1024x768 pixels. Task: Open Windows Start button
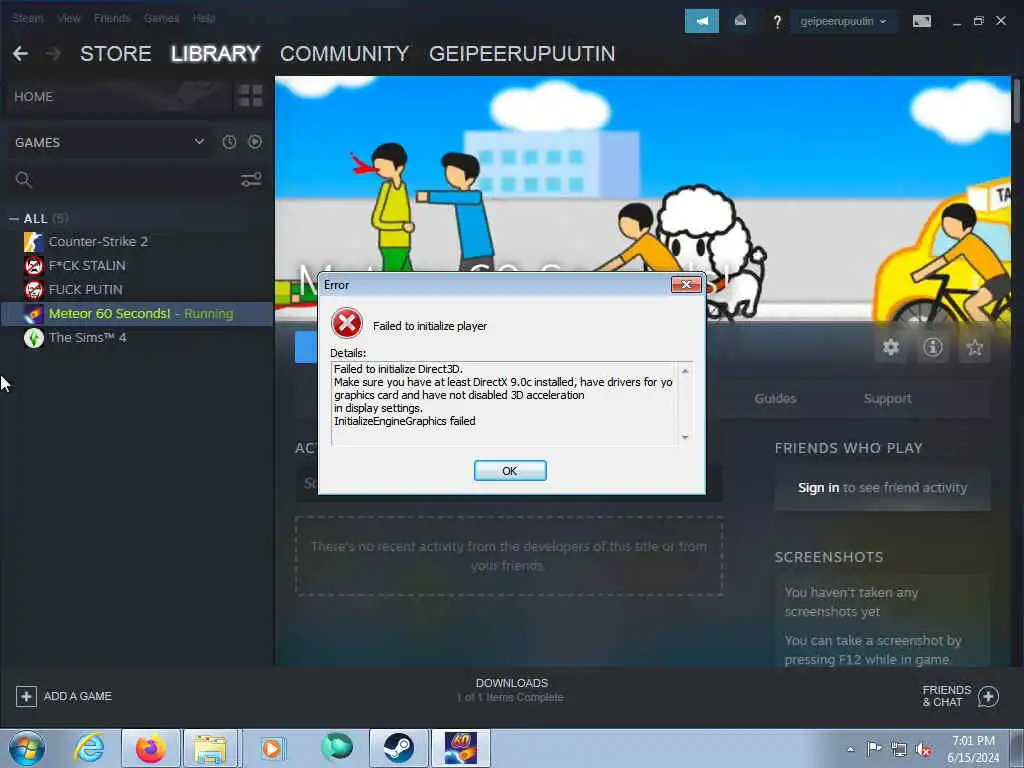point(27,748)
